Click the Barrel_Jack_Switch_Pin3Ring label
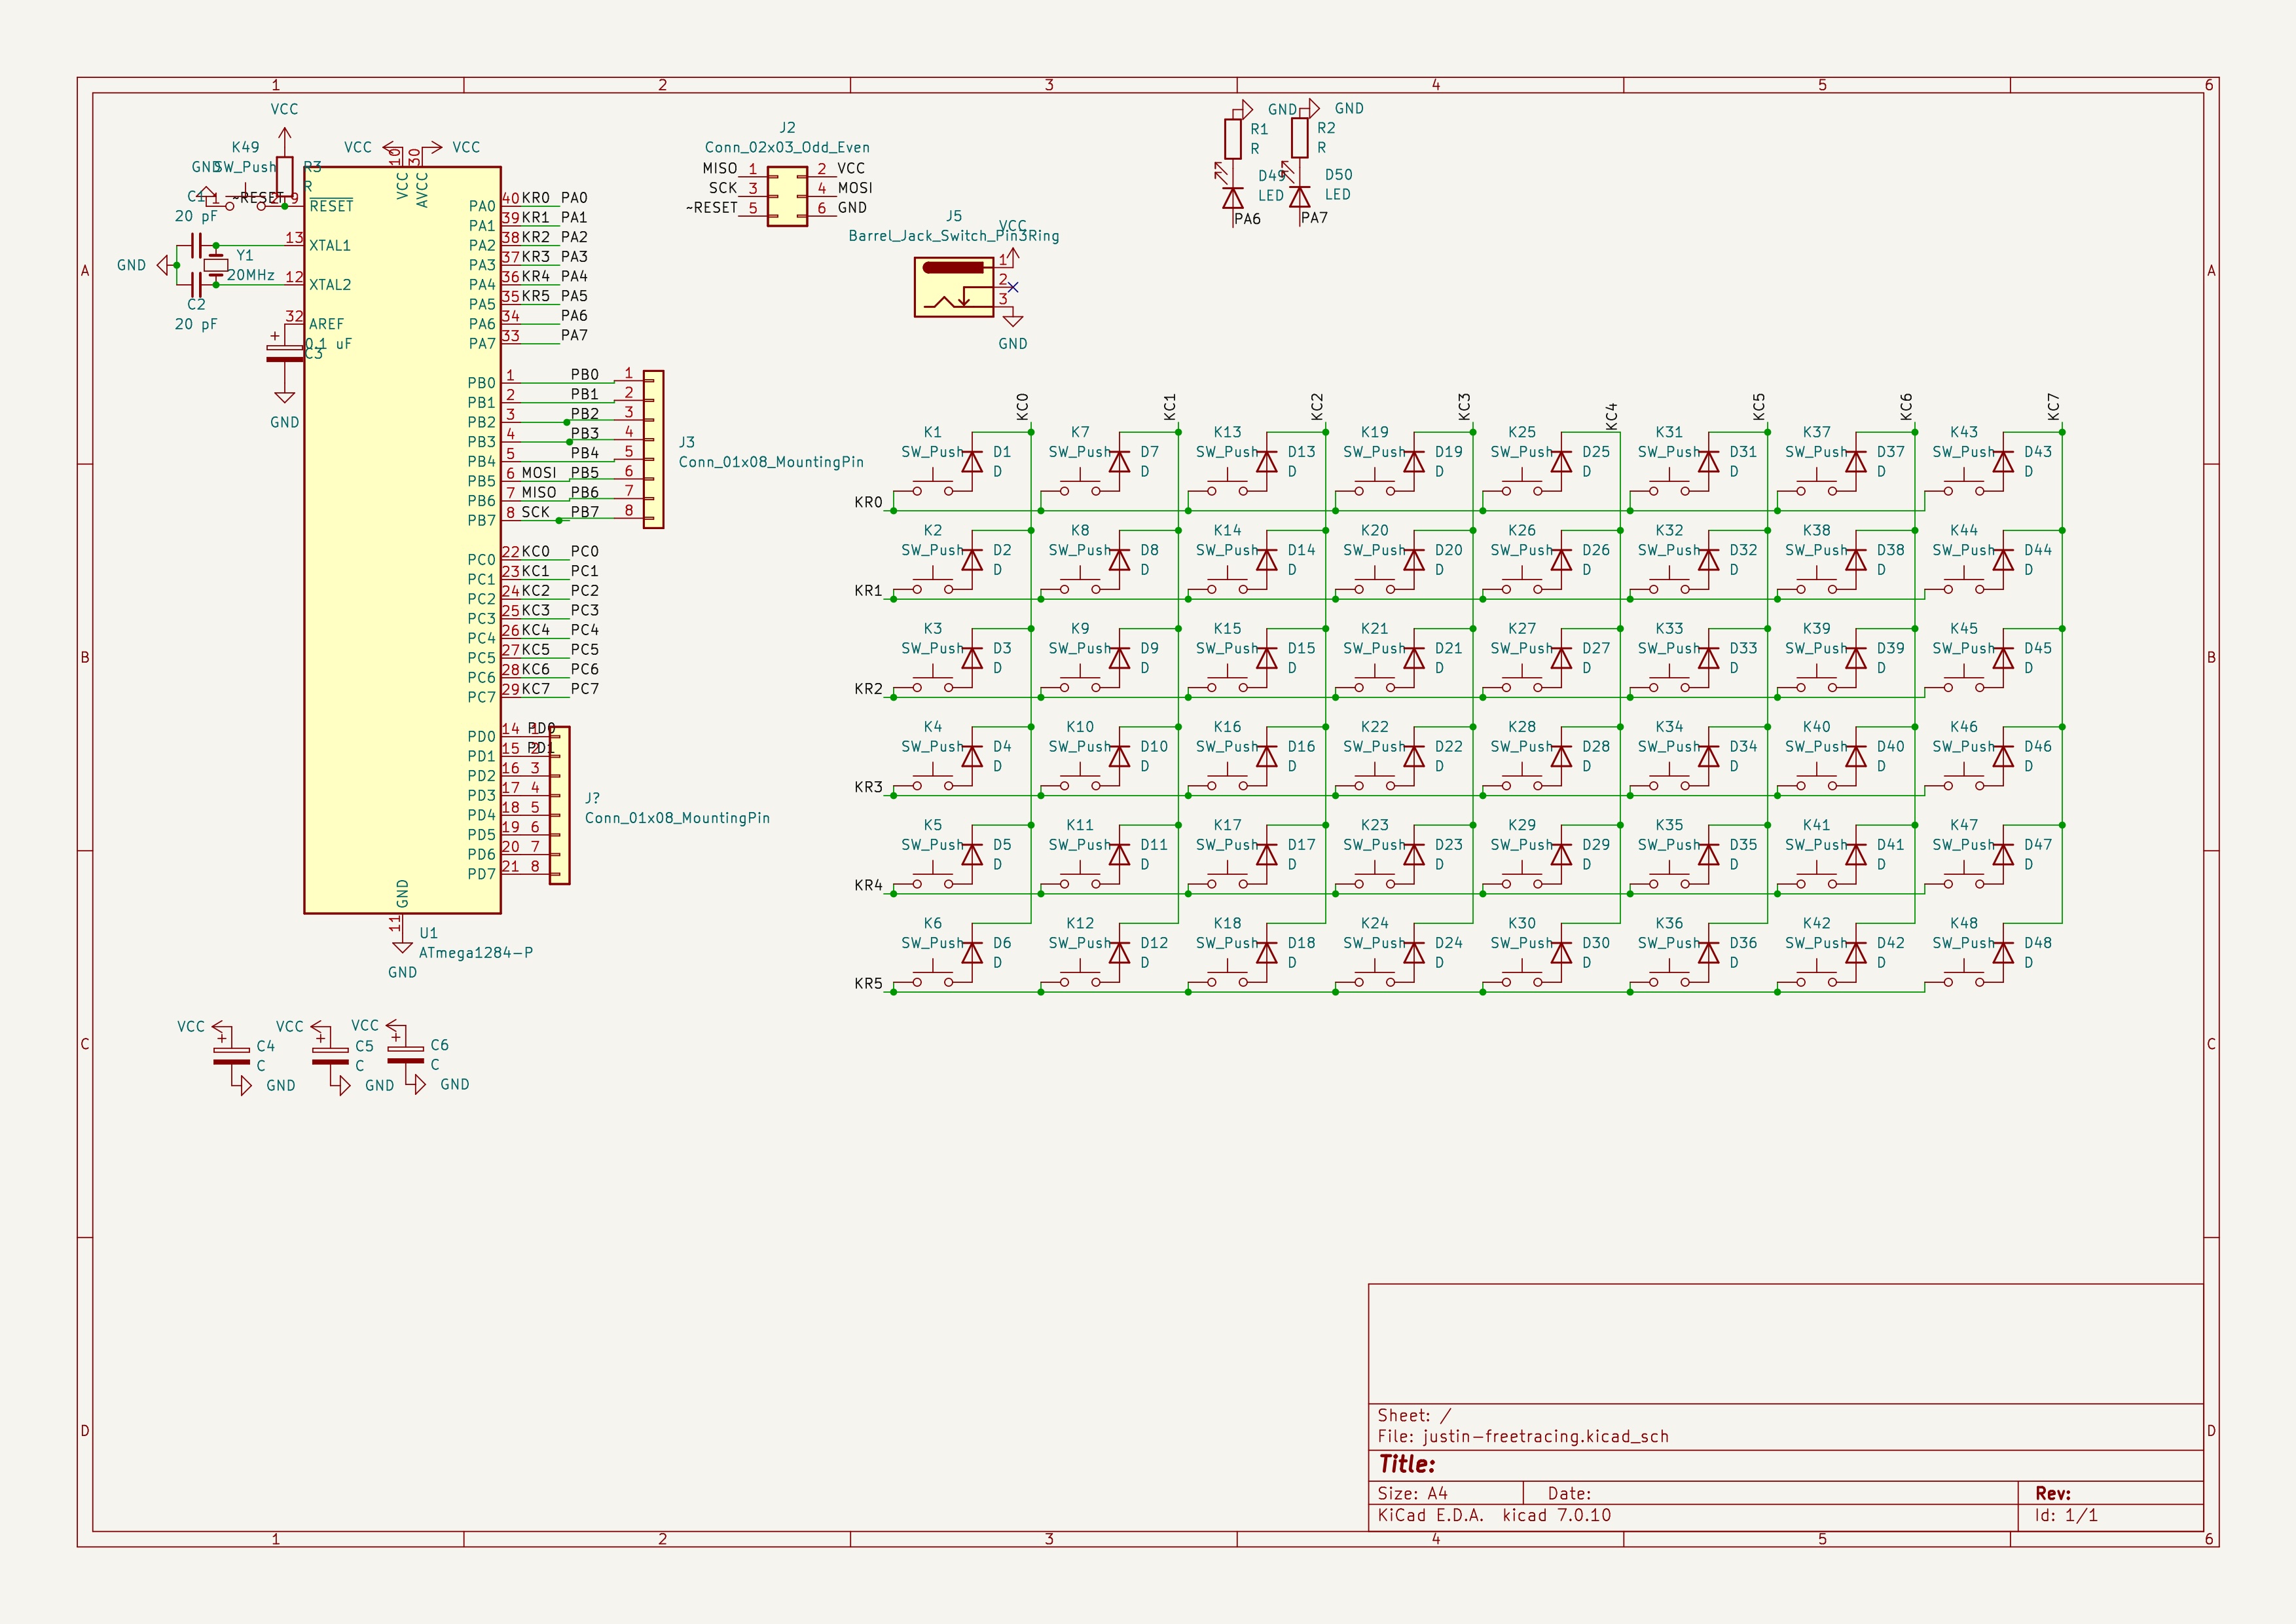Screen dimensions: 2296x1624 (x=954, y=236)
